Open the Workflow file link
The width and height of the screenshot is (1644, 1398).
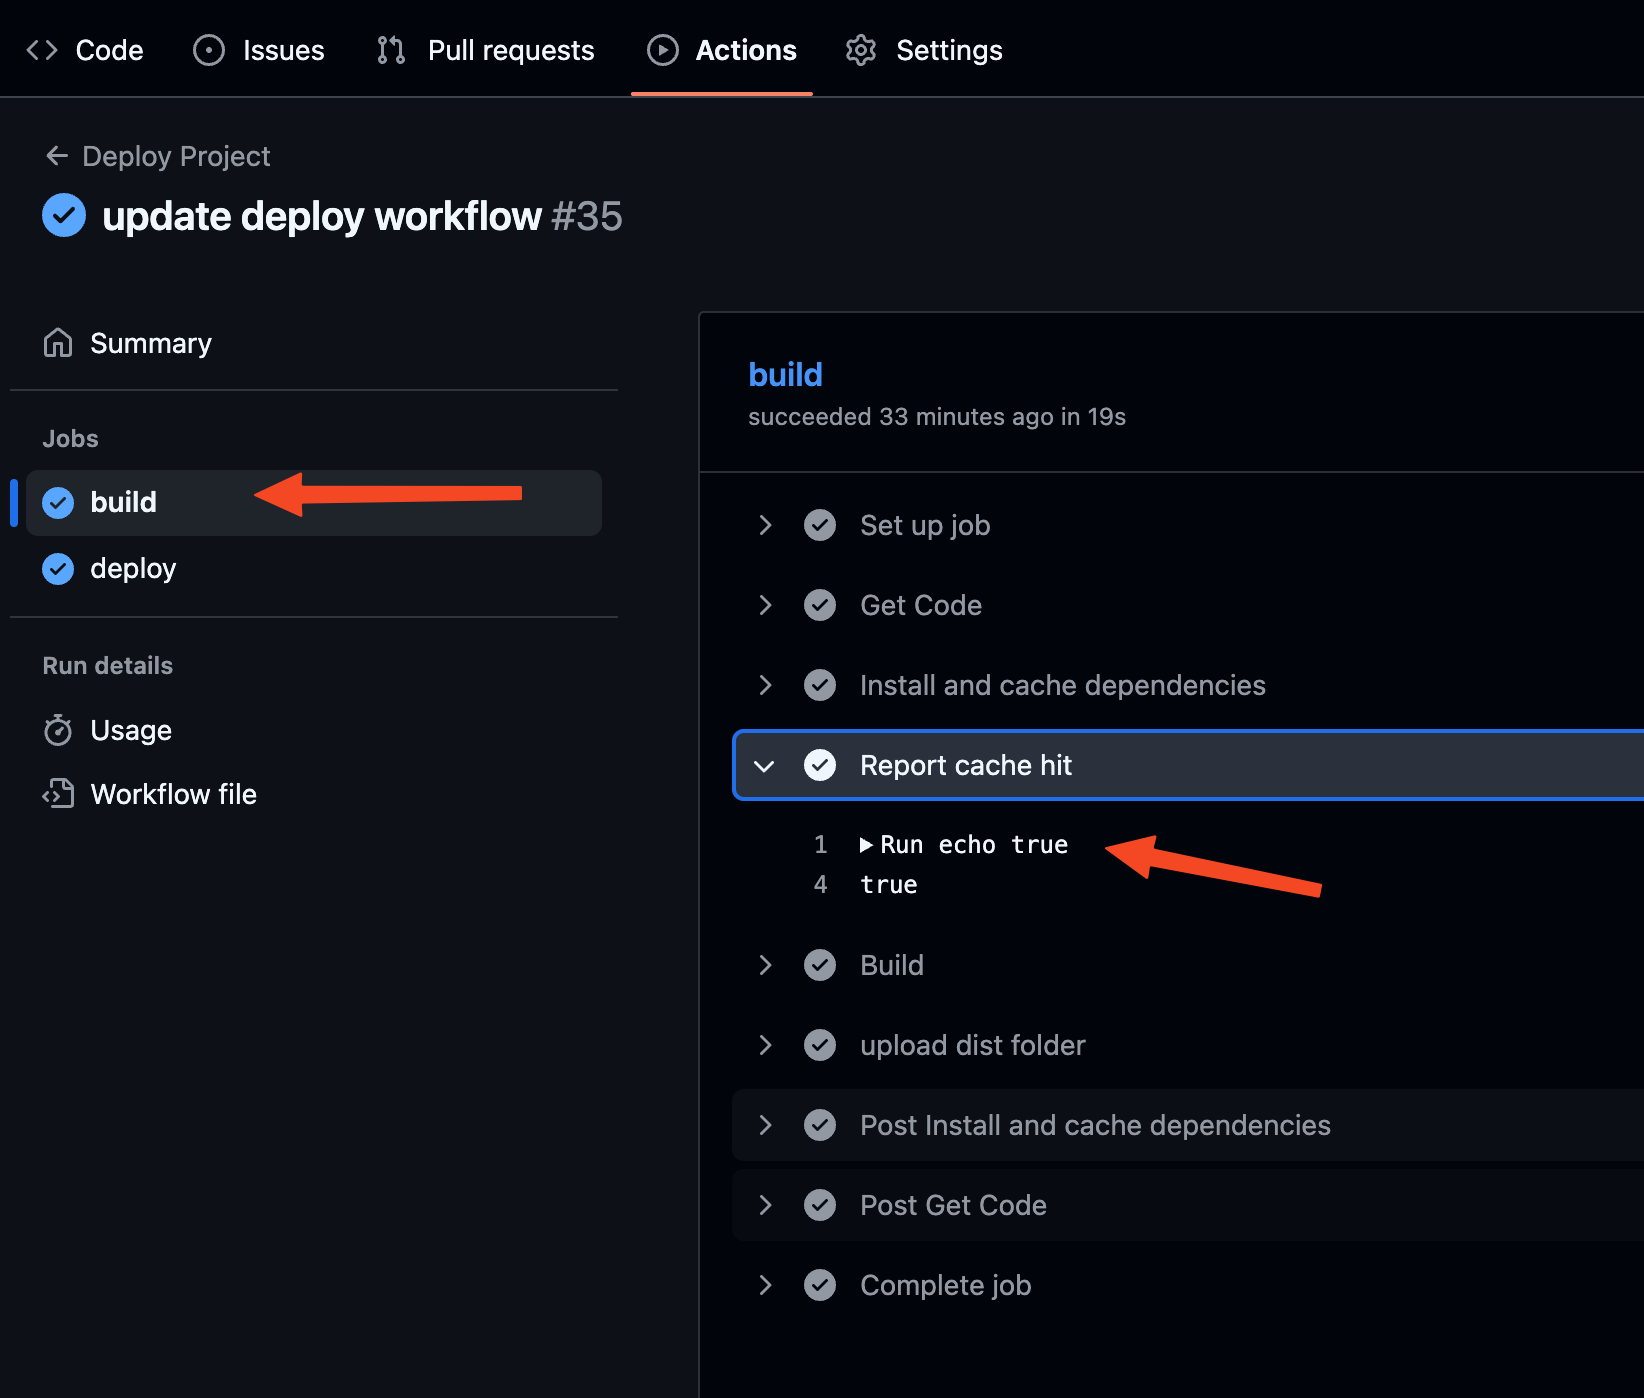[x=173, y=794]
